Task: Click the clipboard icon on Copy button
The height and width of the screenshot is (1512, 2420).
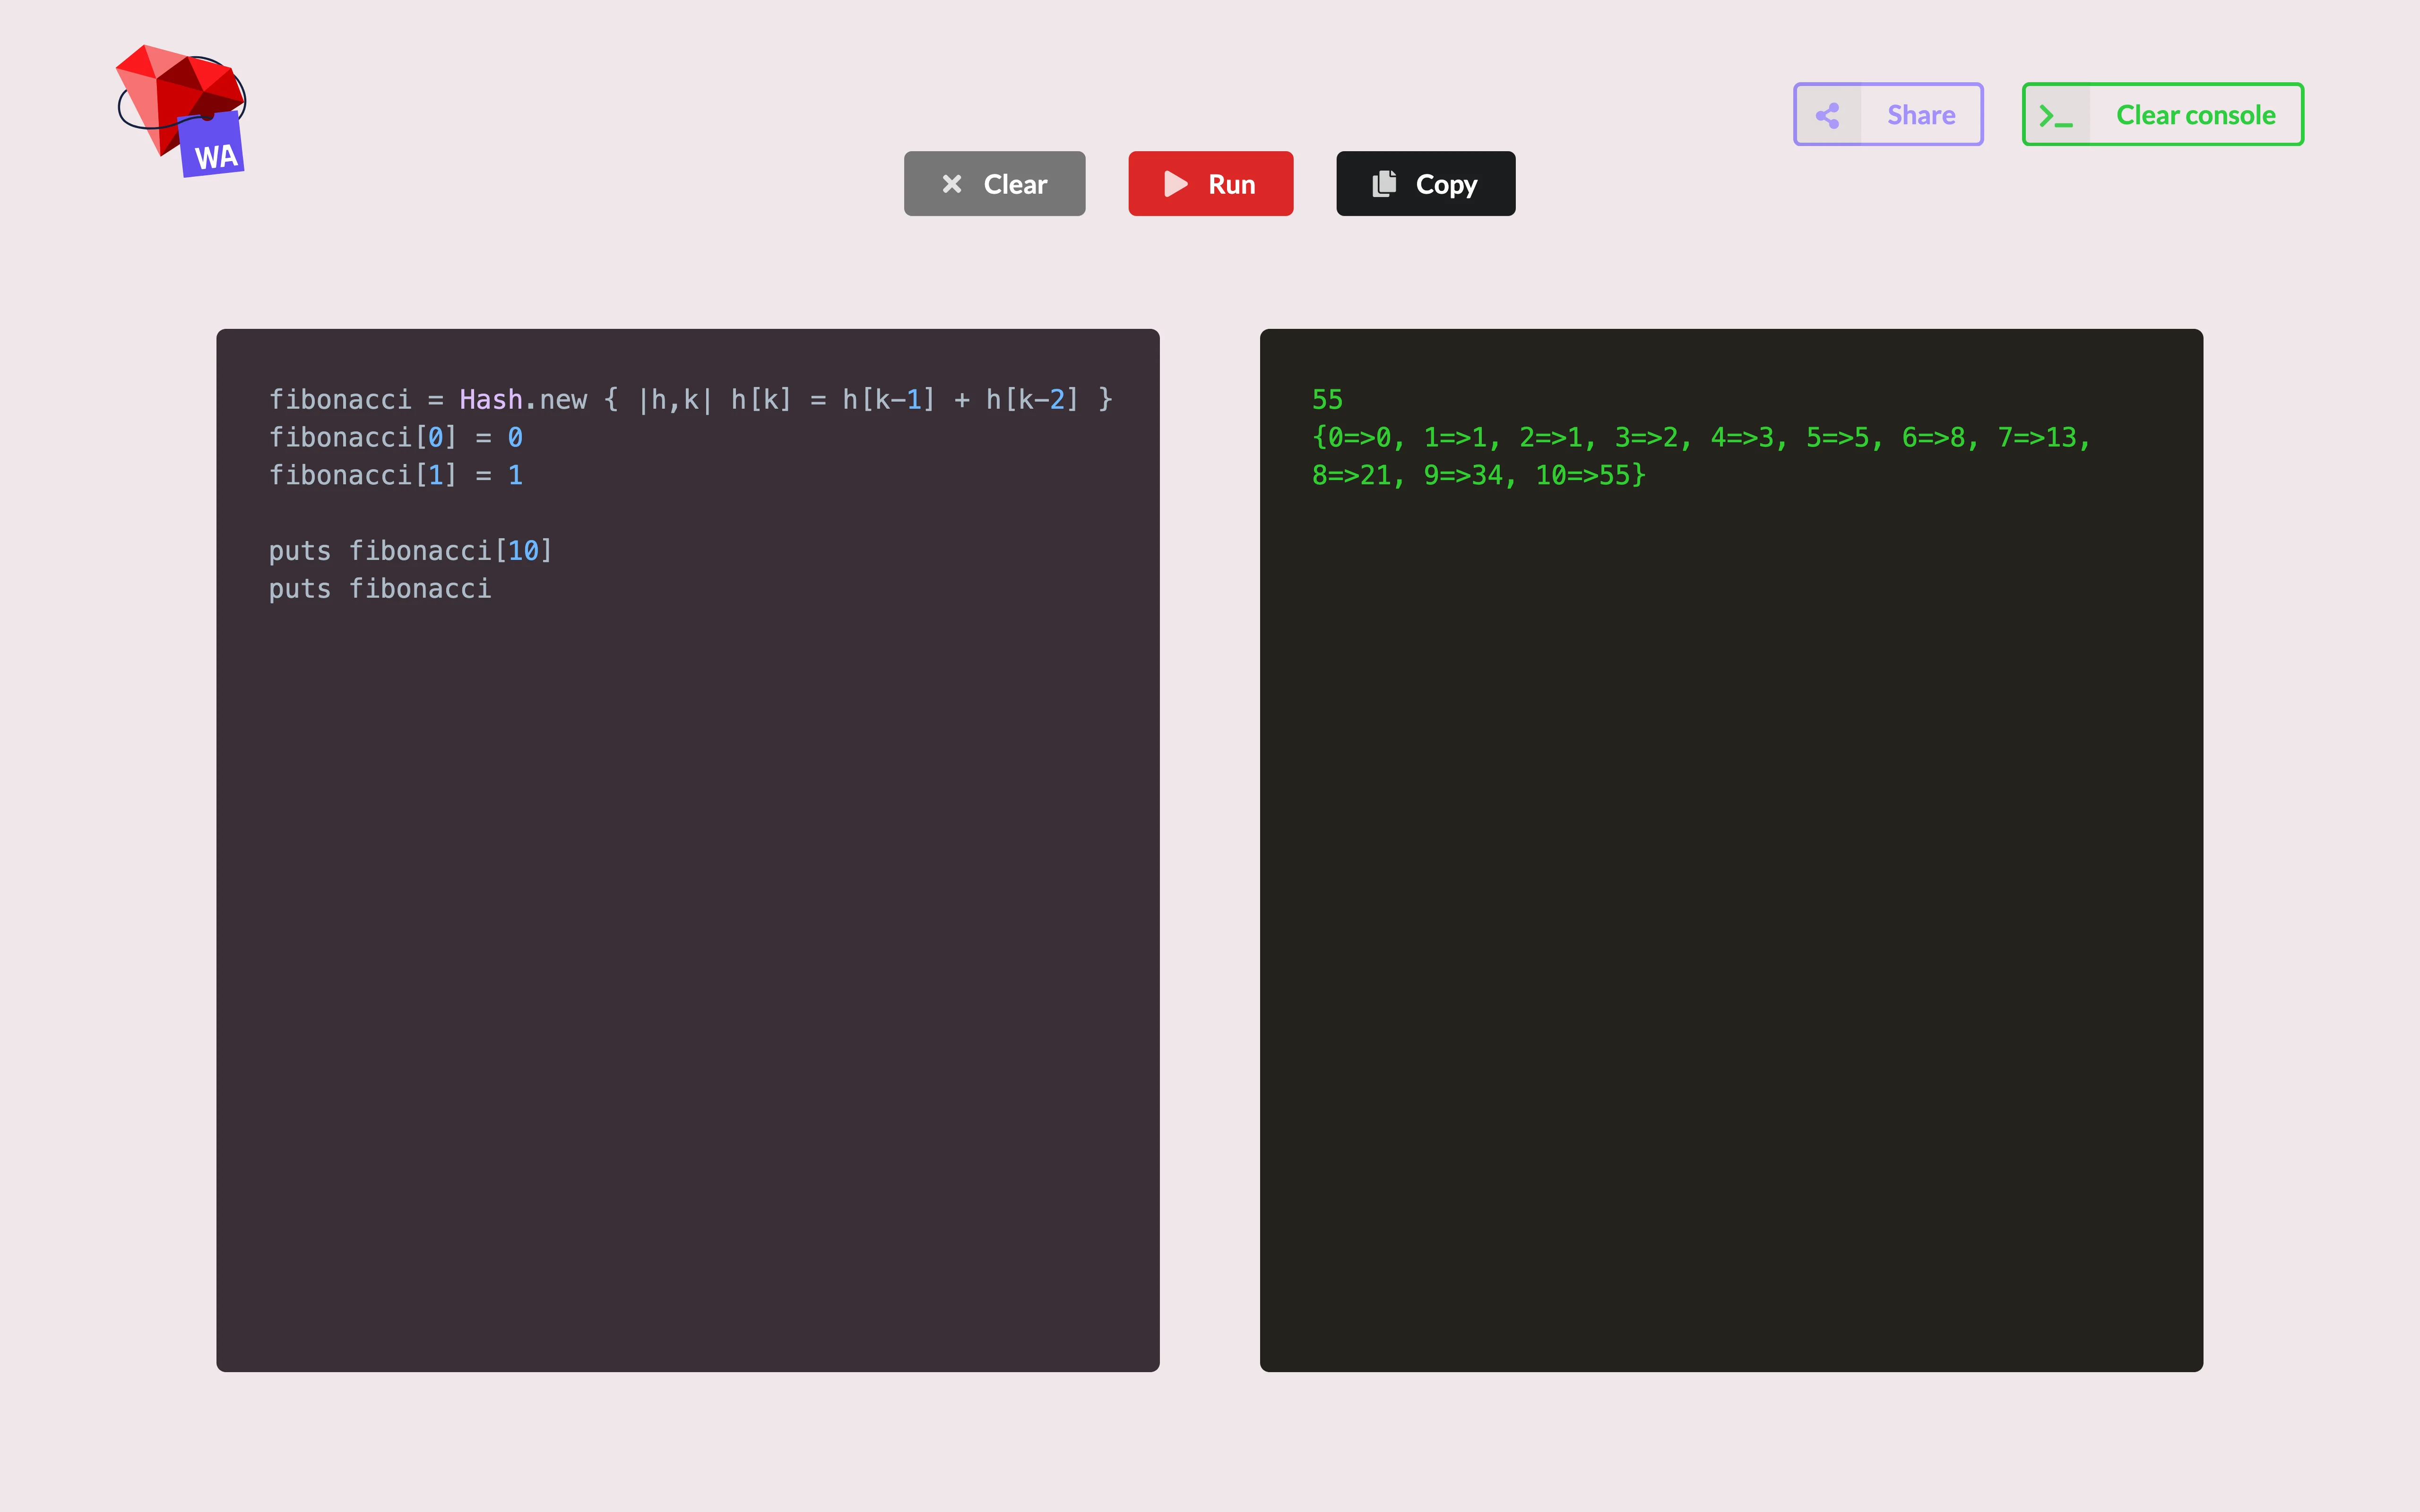Action: coord(1384,183)
